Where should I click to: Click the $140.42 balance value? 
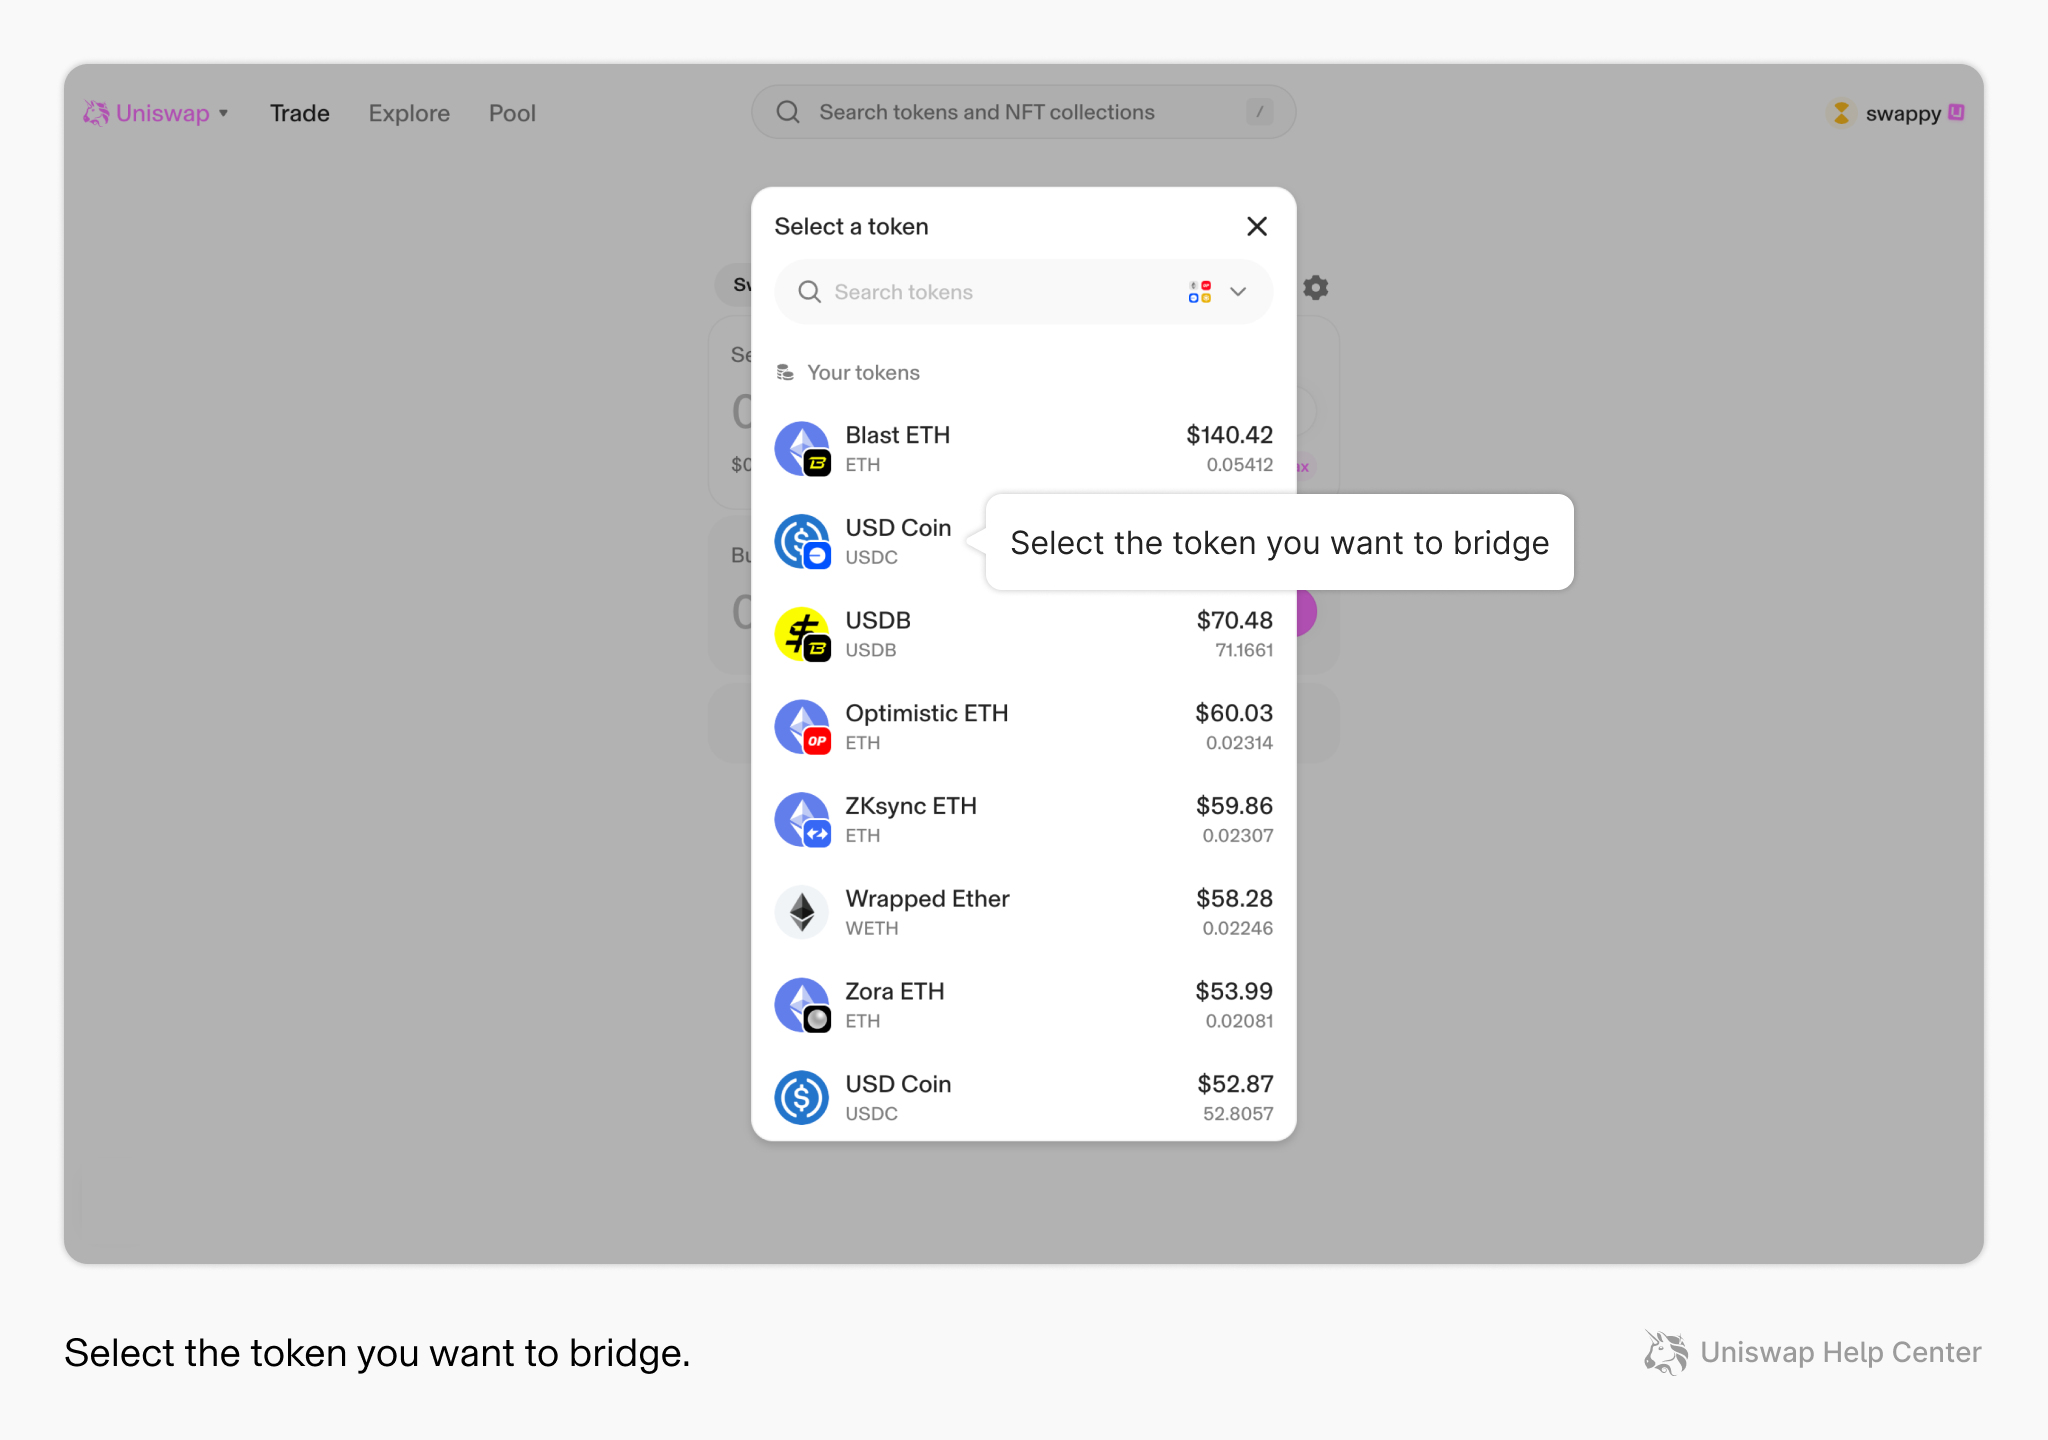(x=1229, y=435)
